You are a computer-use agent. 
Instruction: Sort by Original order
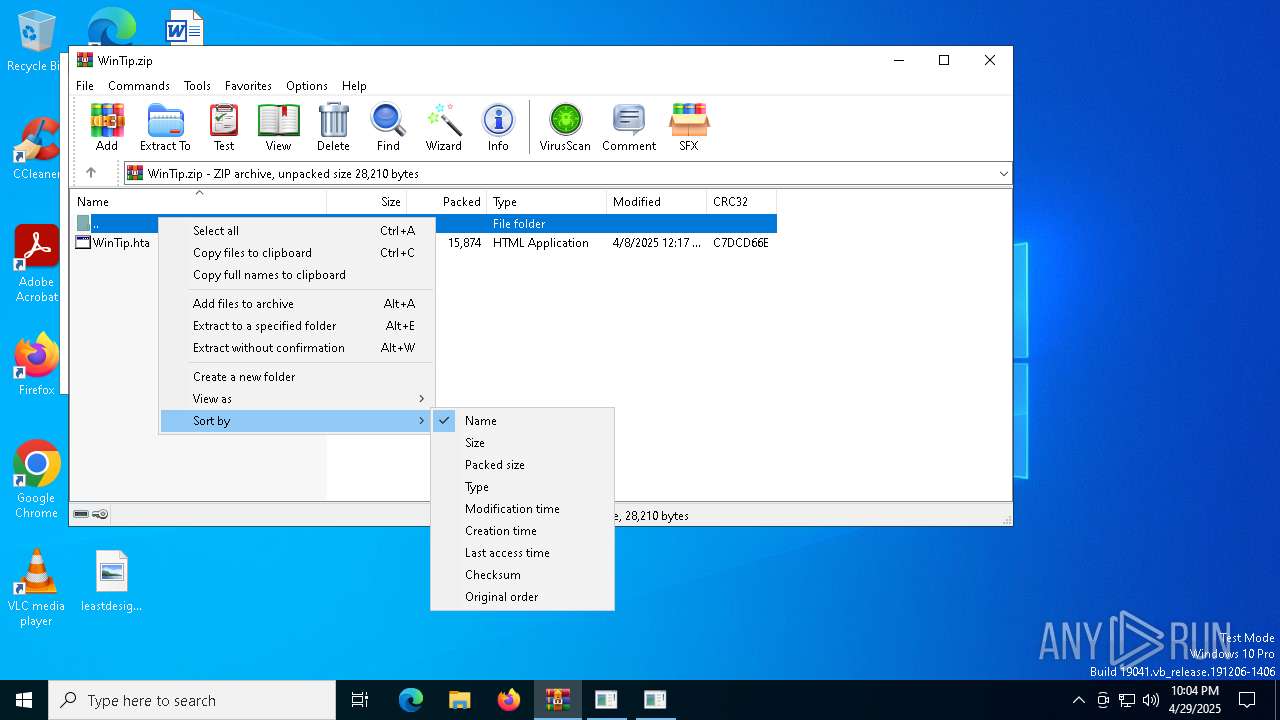pyautogui.click(x=522, y=597)
